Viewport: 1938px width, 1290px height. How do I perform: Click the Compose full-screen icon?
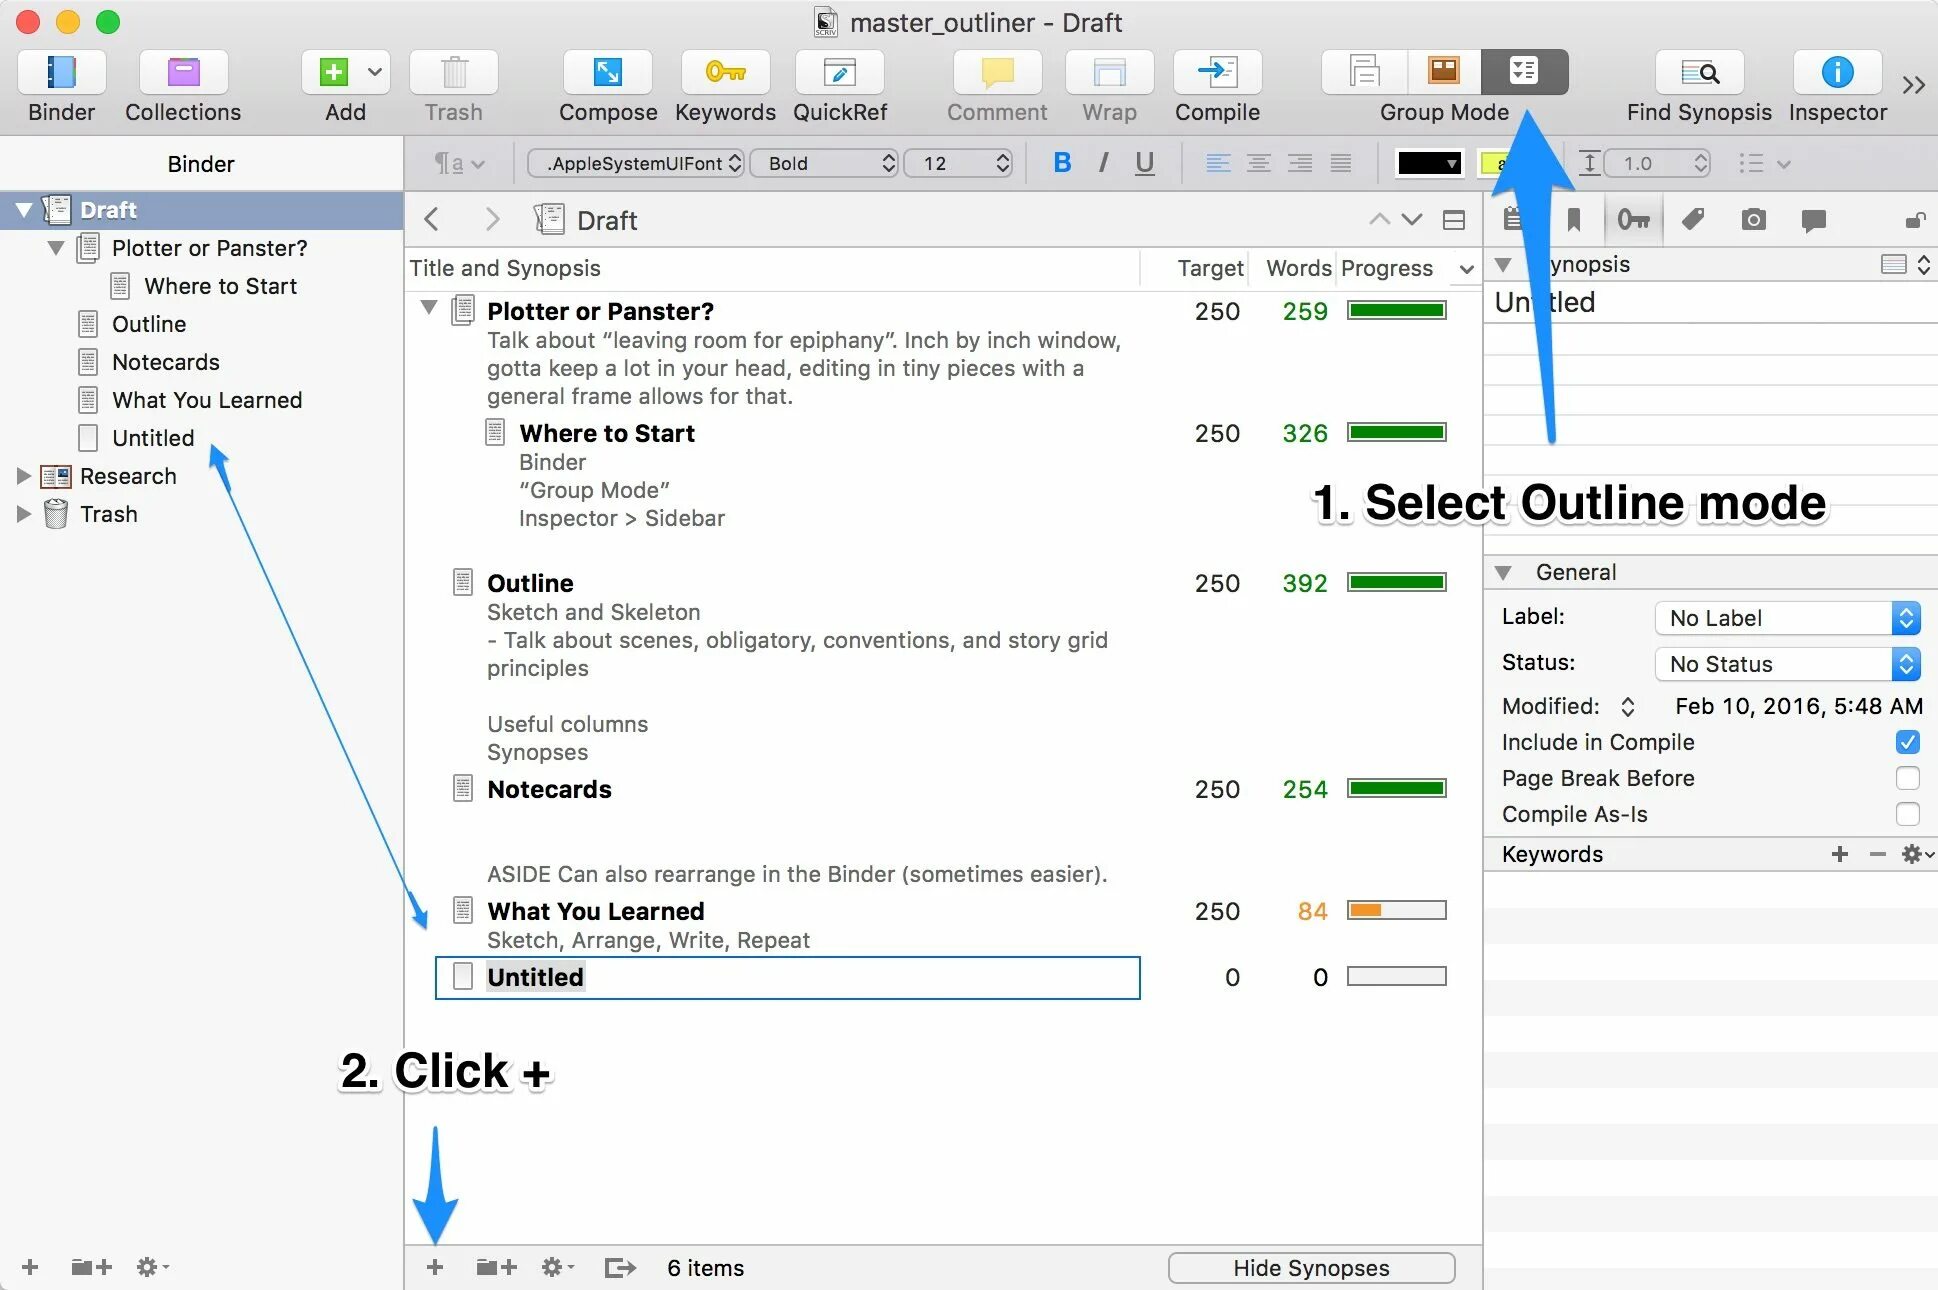(607, 73)
